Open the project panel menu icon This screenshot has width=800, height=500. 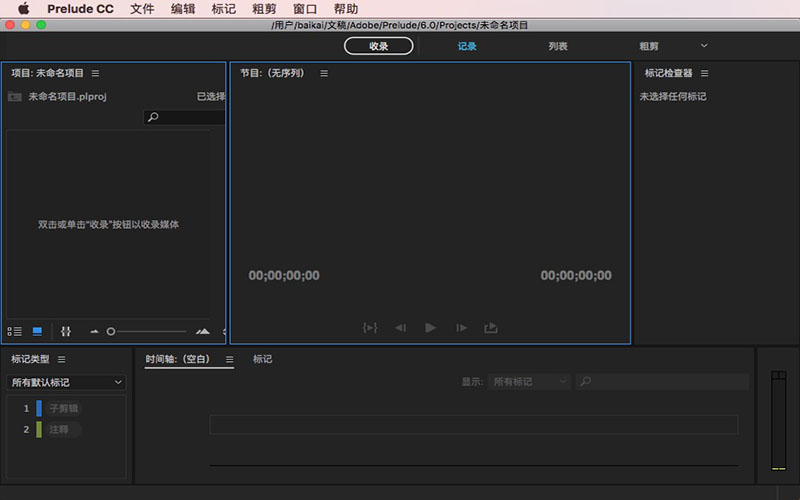[95, 73]
